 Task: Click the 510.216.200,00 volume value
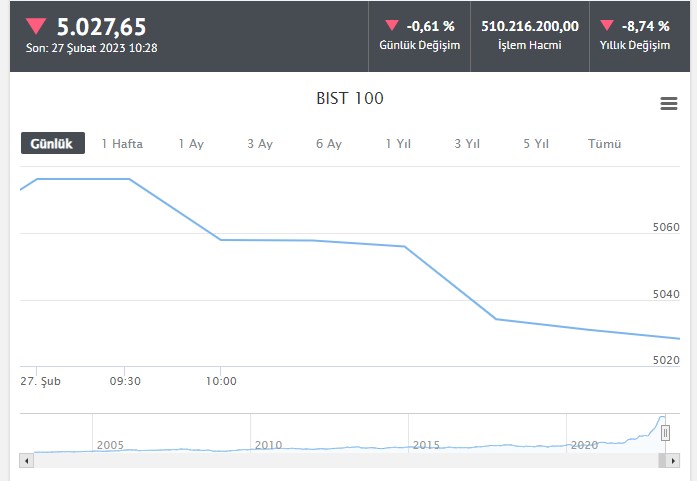pyautogui.click(x=530, y=26)
